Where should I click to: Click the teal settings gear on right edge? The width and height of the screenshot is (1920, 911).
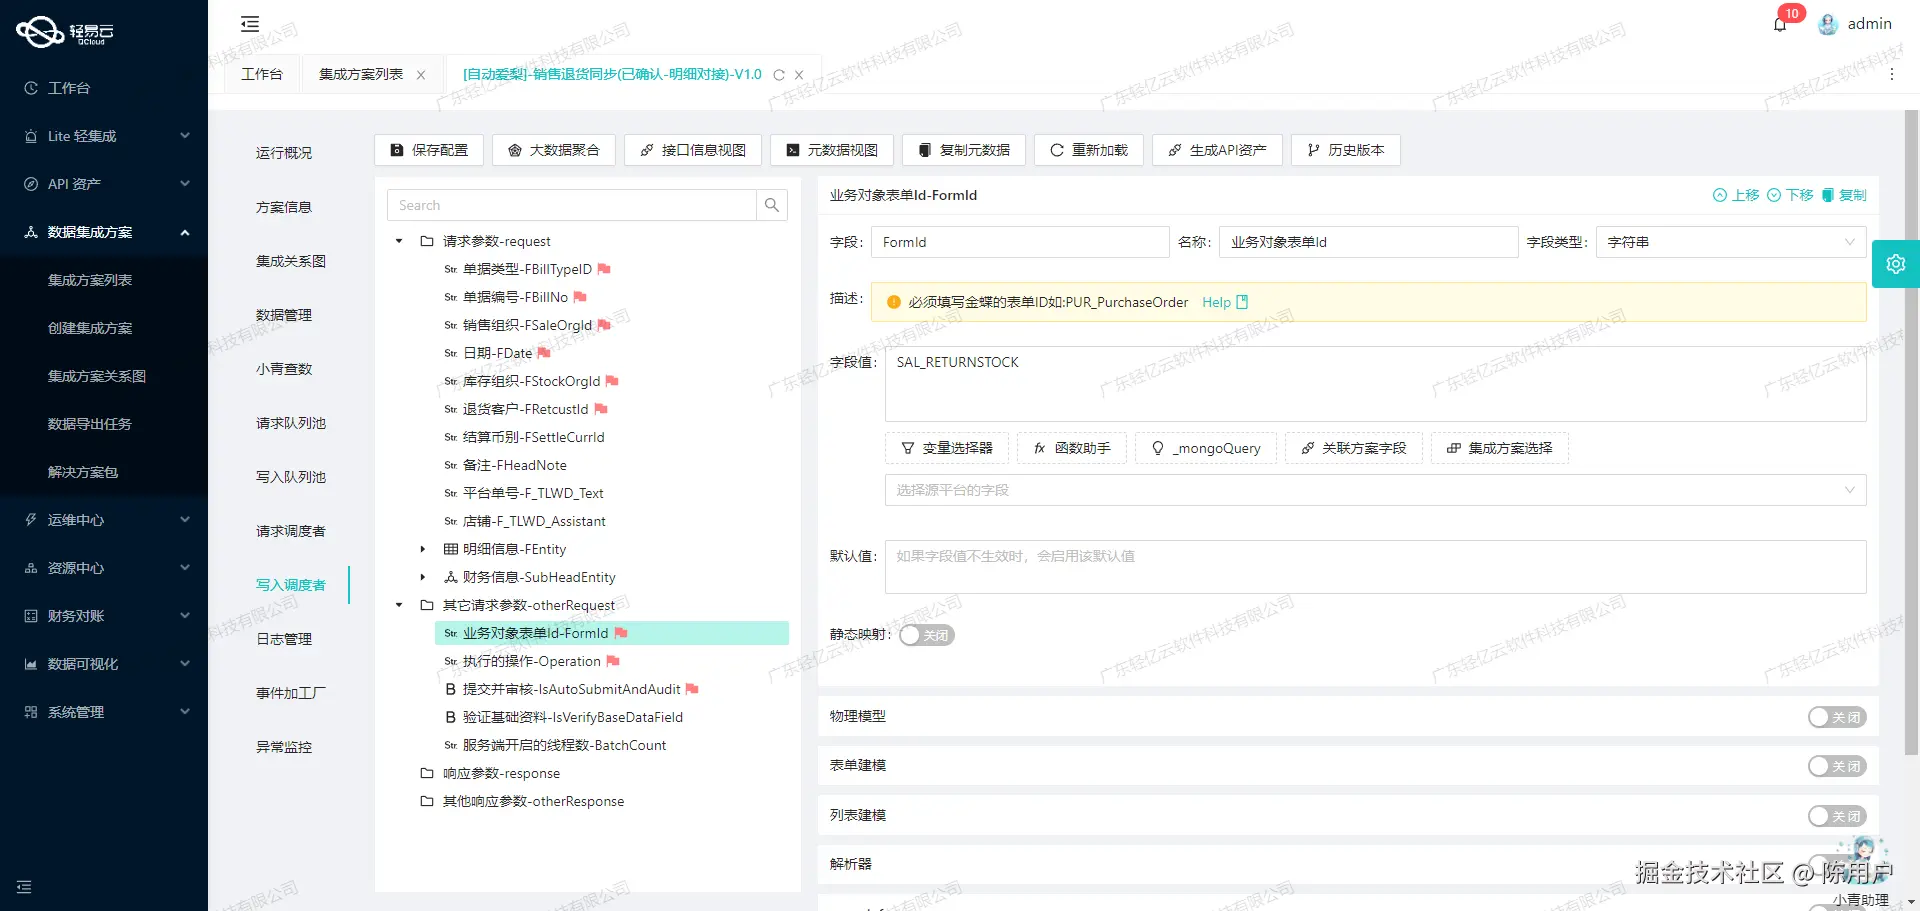(1896, 263)
